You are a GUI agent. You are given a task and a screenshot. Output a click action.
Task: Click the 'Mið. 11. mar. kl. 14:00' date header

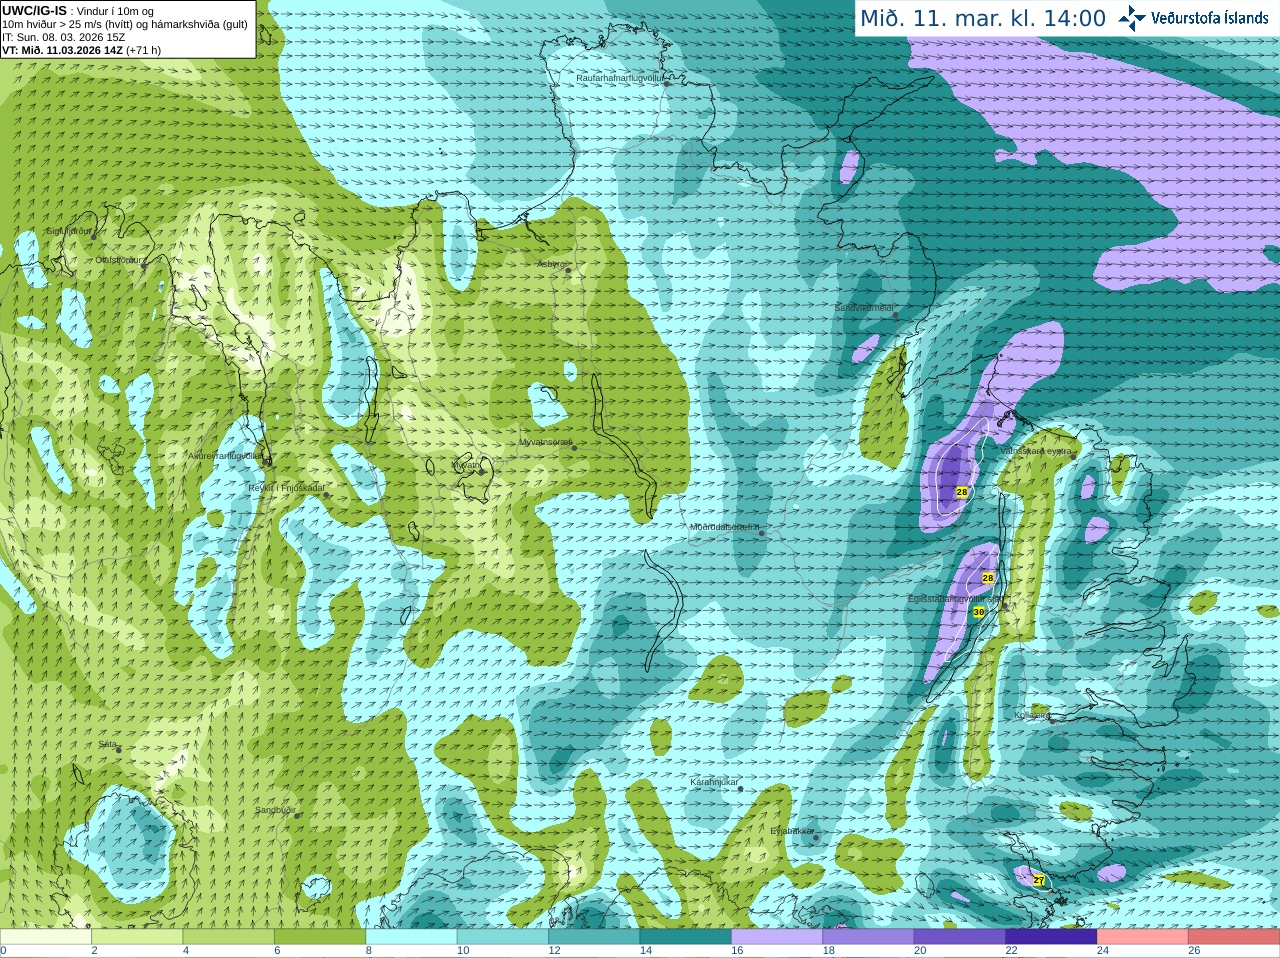[983, 18]
